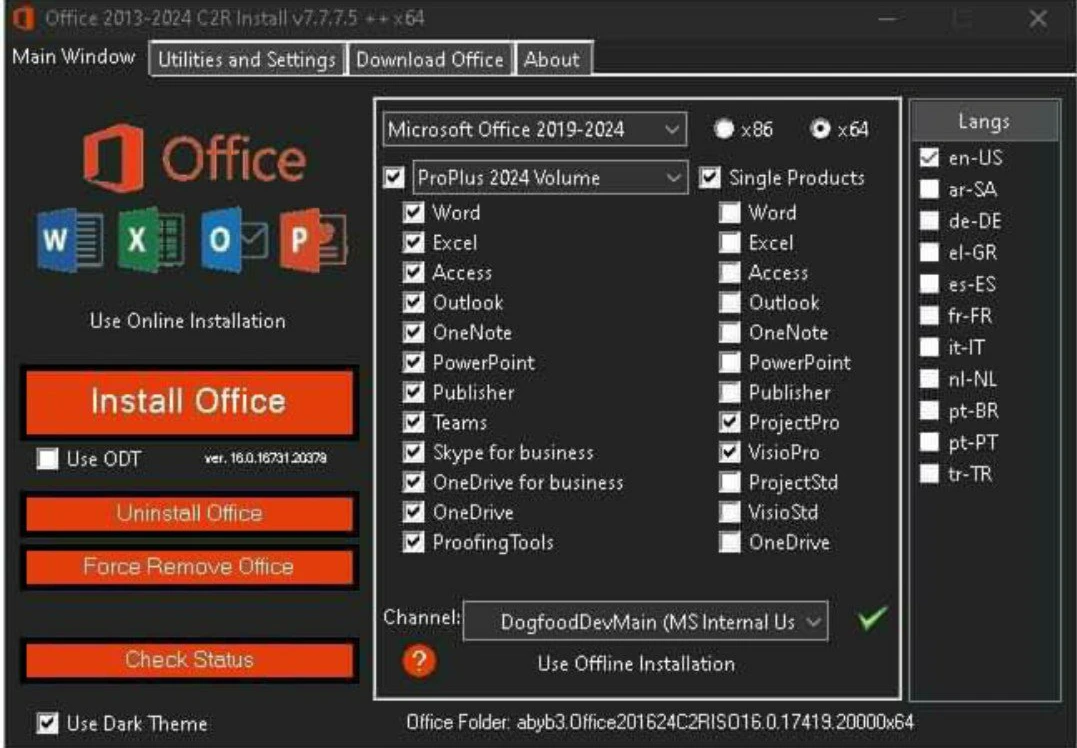Image resolution: width=1077 pixels, height=748 pixels.
Task: Enable the Use ODT checkbox
Action: pyautogui.click(x=47, y=459)
